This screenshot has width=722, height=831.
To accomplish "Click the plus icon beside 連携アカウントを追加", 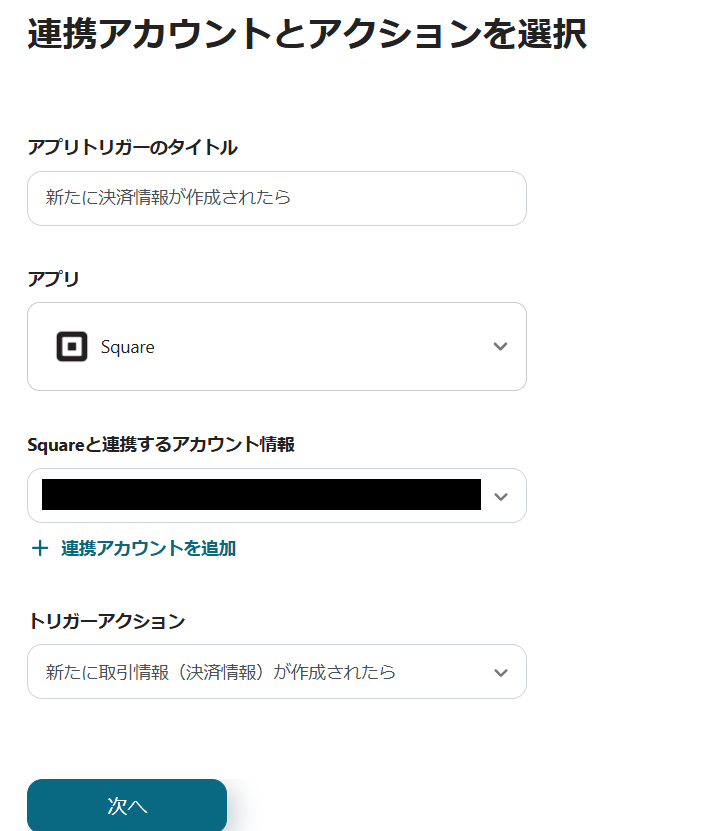I will [40, 548].
